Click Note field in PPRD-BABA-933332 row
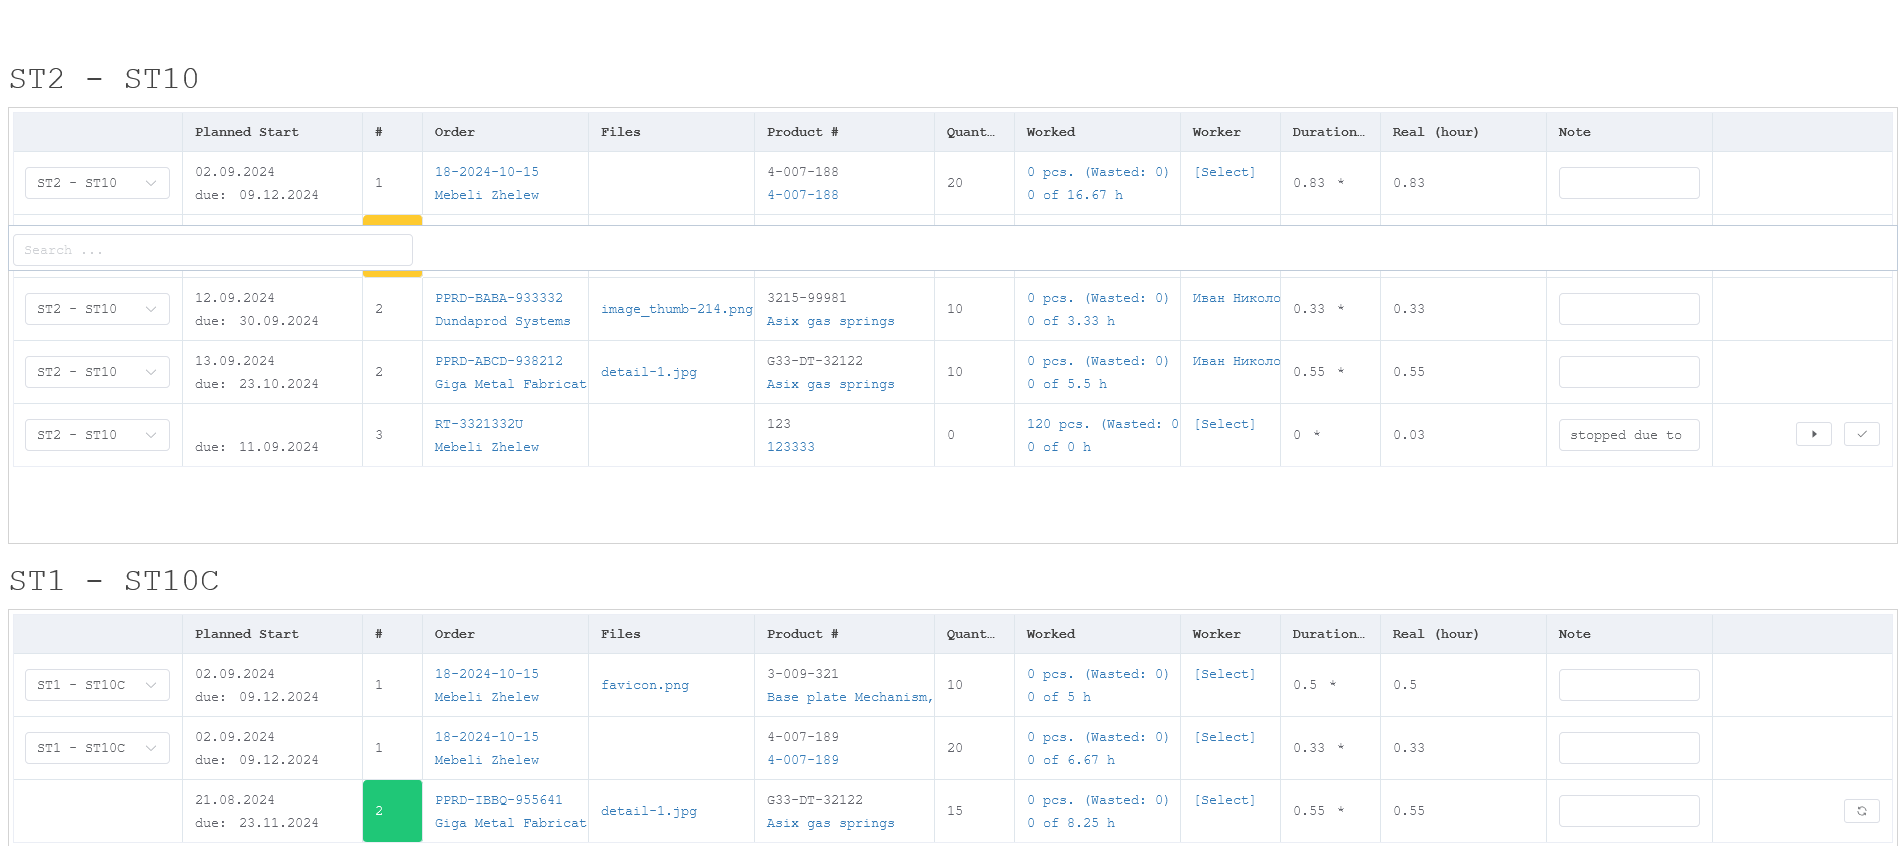Viewport: 1899px width, 846px height. tap(1628, 309)
